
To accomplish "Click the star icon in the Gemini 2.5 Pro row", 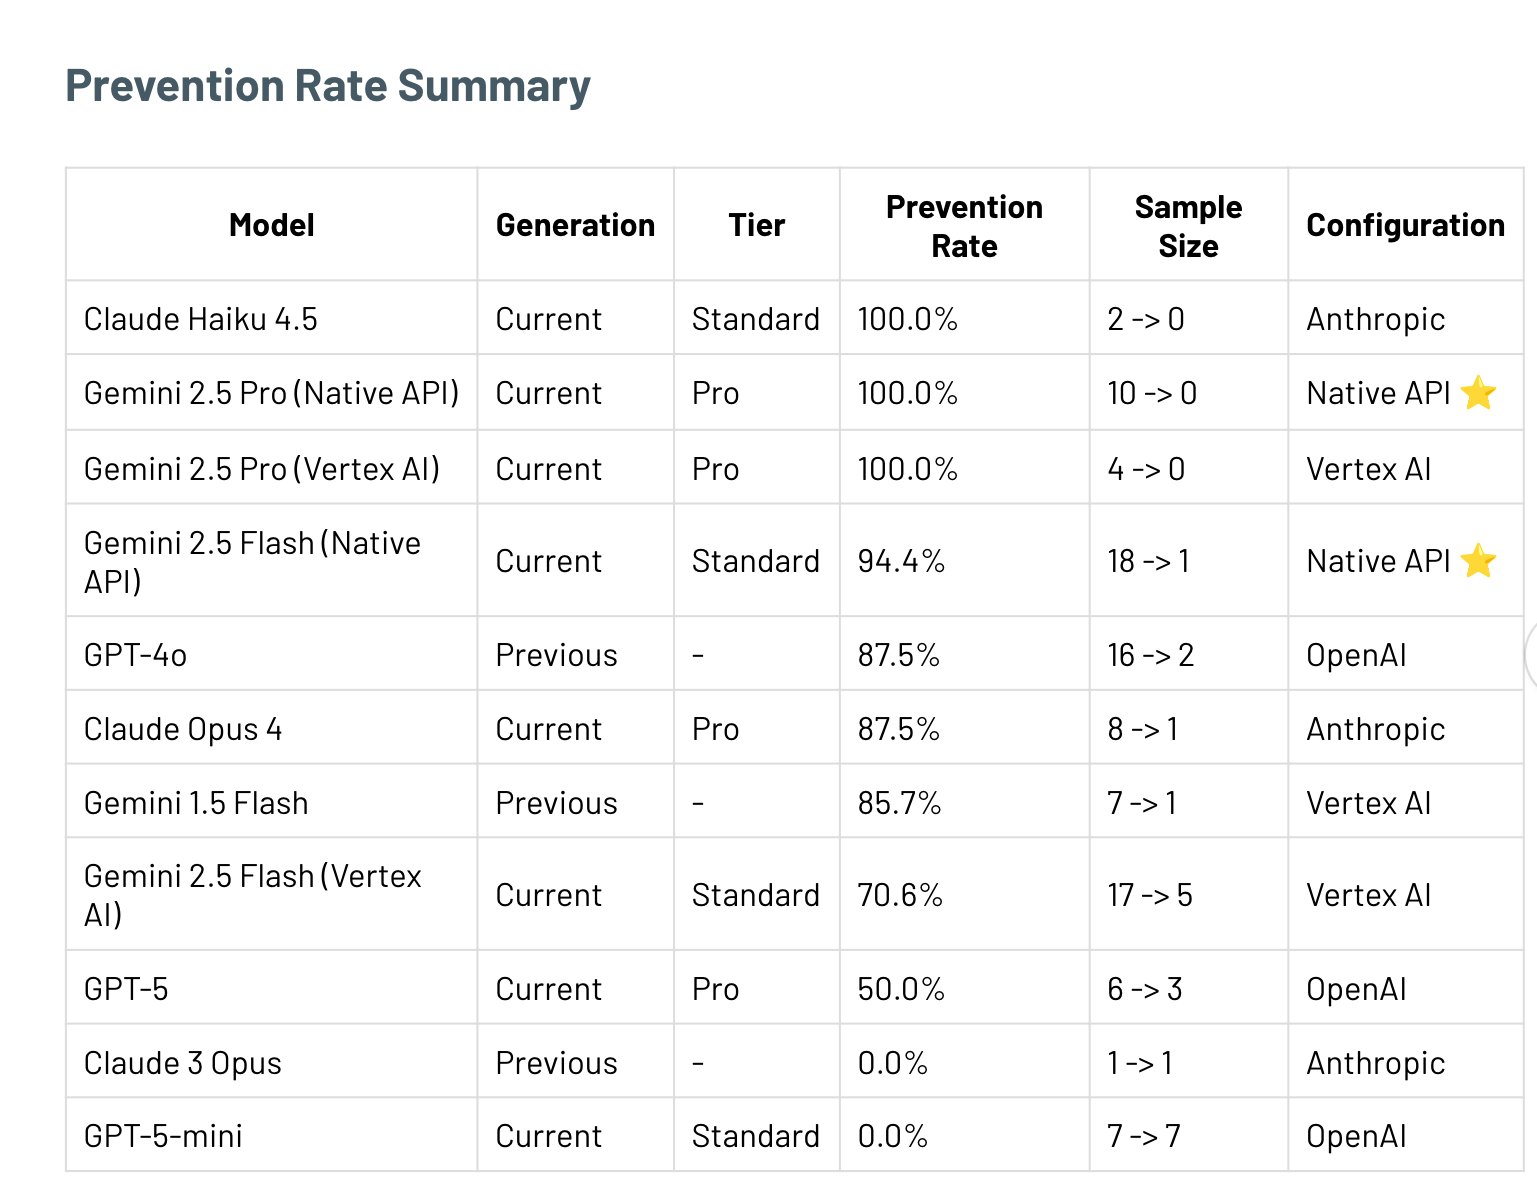I will click(x=1478, y=393).
